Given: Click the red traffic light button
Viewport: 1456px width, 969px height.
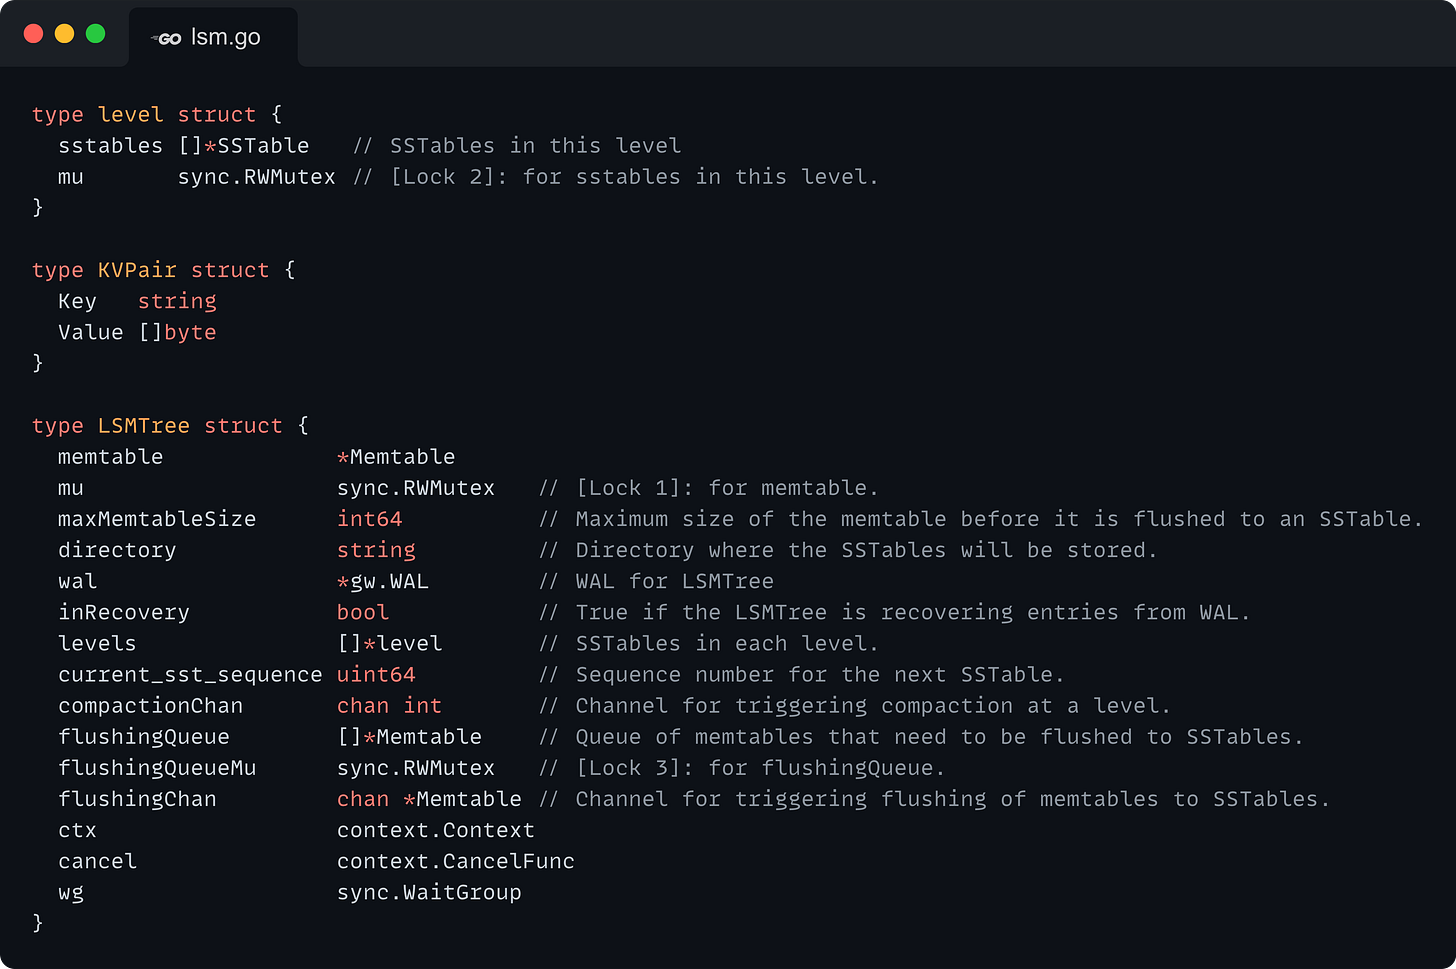Looking at the screenshot, I should [33, 33].
